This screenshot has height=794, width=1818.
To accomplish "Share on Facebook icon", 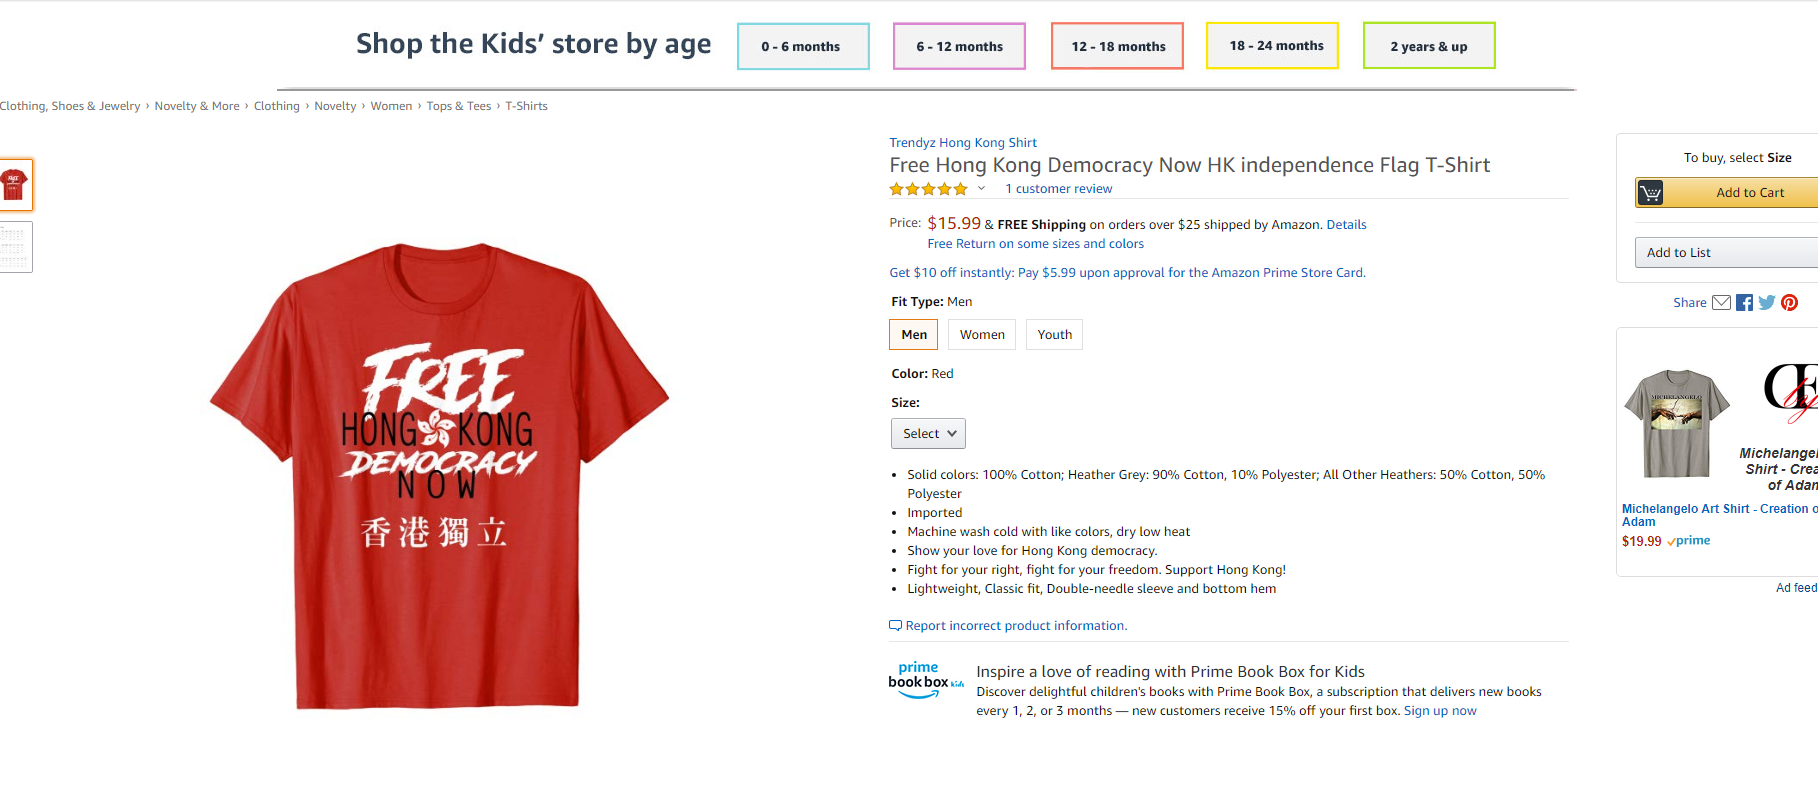I will pos(1744,303).
